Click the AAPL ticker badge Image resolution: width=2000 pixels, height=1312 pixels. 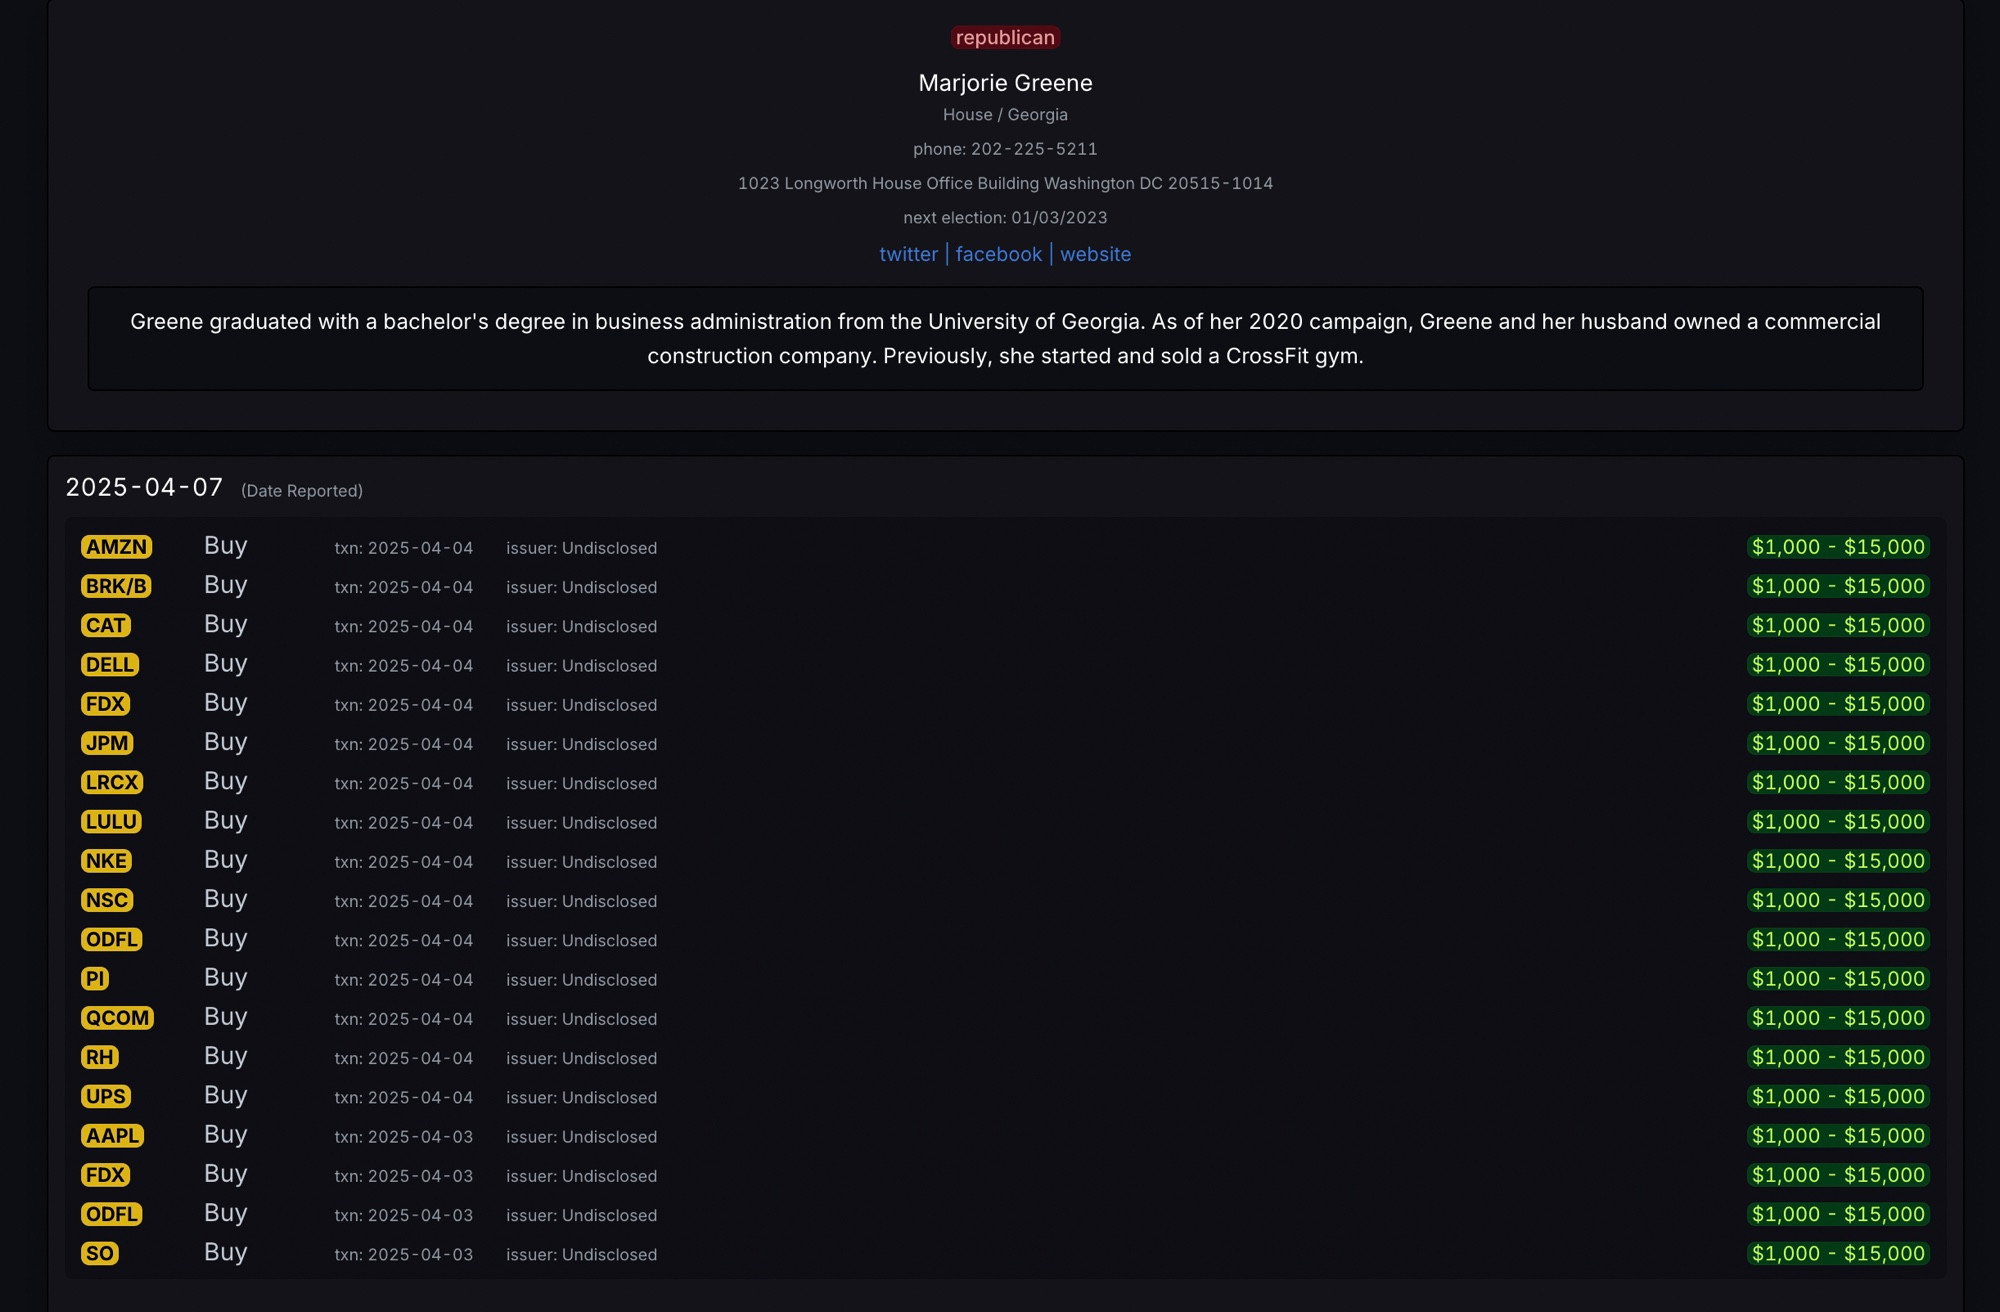click(x=113, y=1136)
